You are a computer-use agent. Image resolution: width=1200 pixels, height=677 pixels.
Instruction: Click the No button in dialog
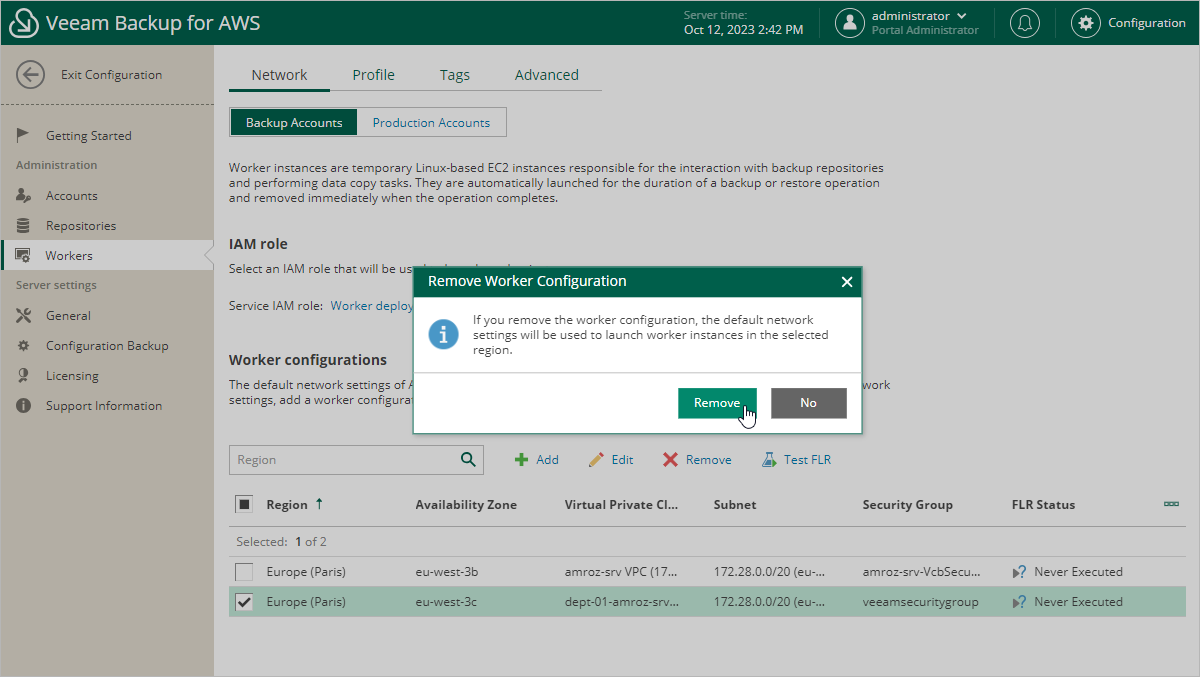point(808,403)
